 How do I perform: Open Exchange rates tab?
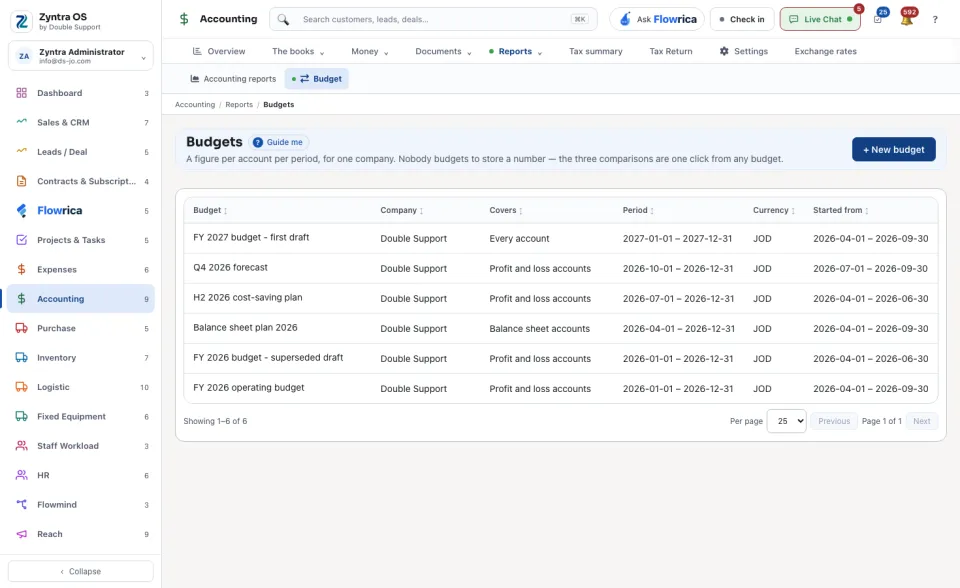[825, 51]
